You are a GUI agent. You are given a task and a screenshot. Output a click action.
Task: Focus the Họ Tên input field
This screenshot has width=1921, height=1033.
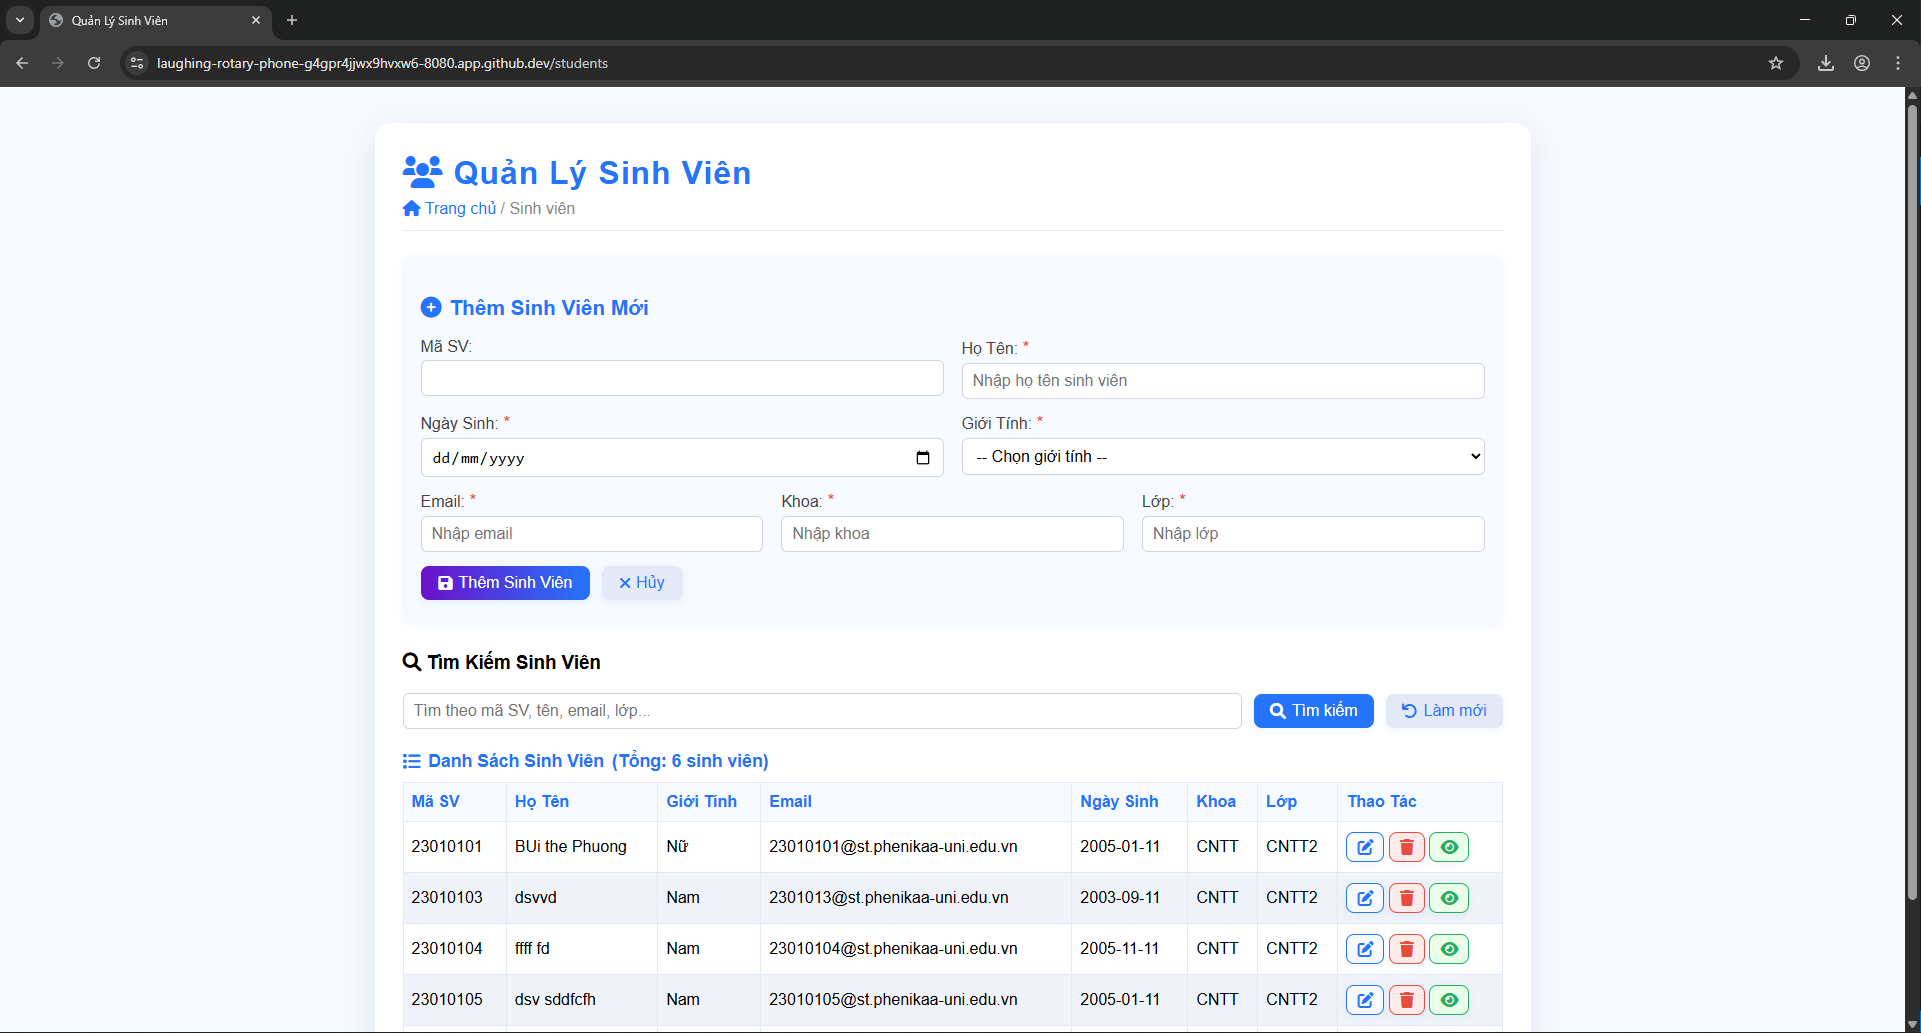[x=1223, y=381]
